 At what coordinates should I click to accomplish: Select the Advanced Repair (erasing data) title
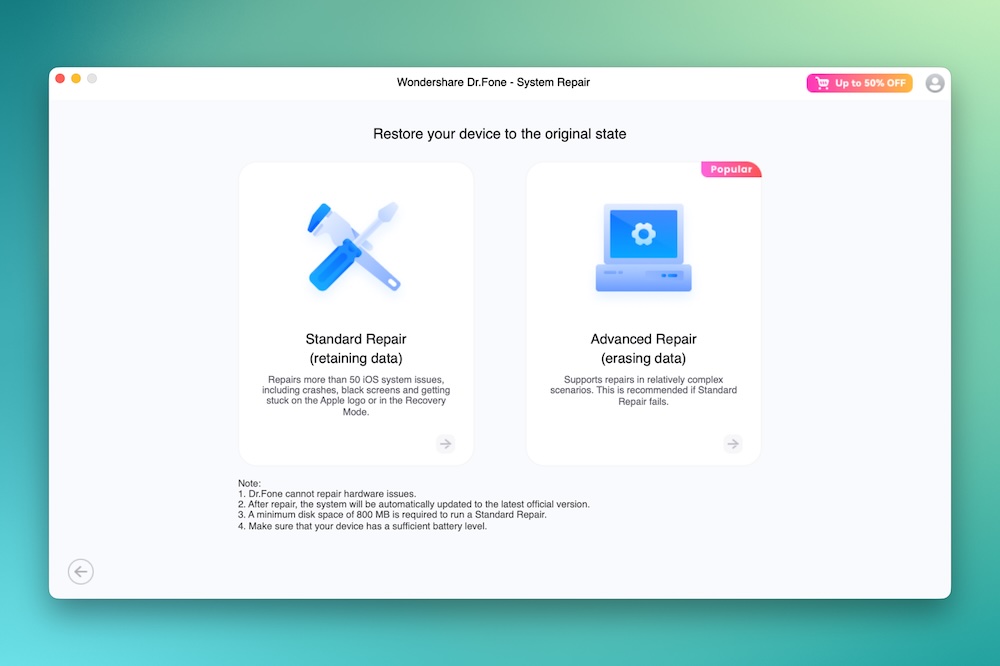[643, 348]
